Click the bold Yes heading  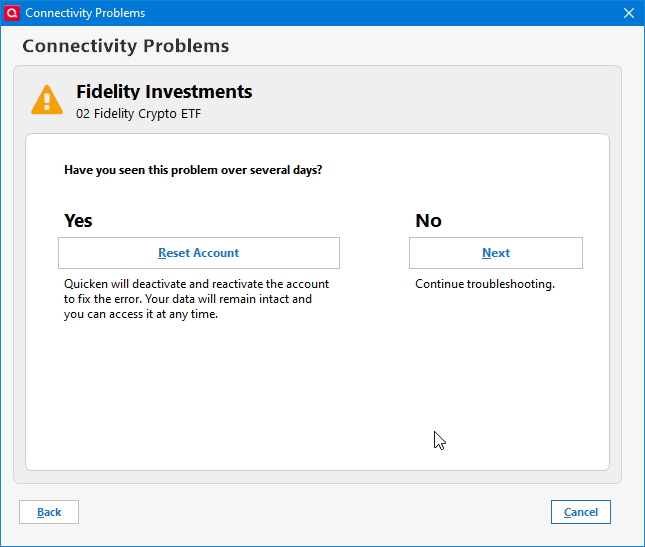tap(78, 221)
